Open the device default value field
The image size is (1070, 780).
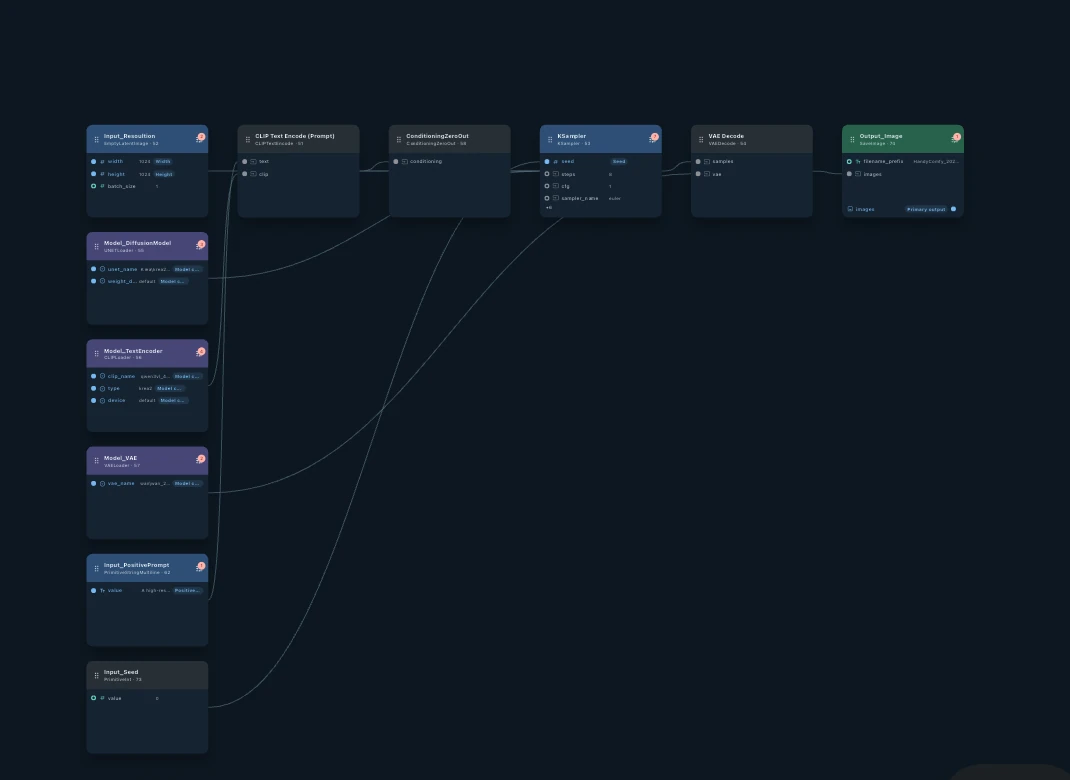(x=147, y=401)
